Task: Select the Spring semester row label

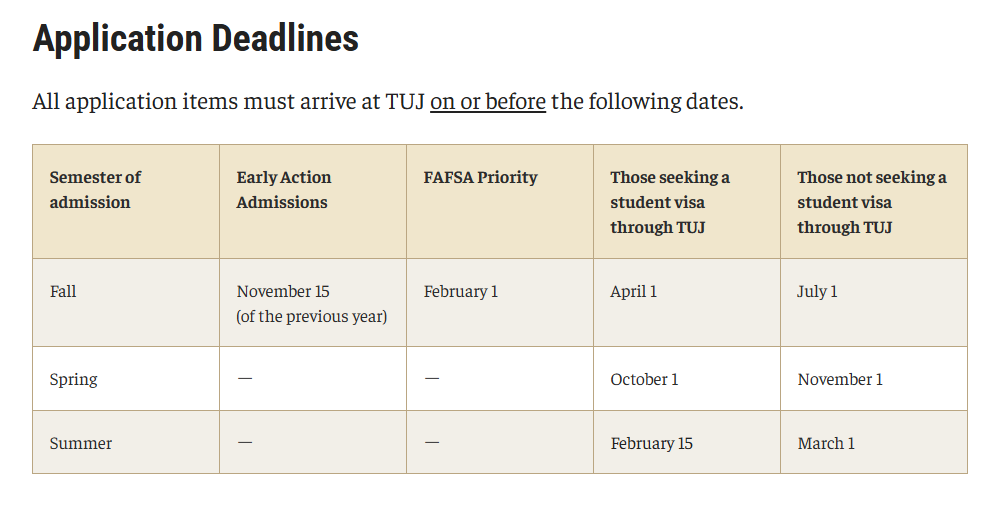Action: click(x=74, y=380)
